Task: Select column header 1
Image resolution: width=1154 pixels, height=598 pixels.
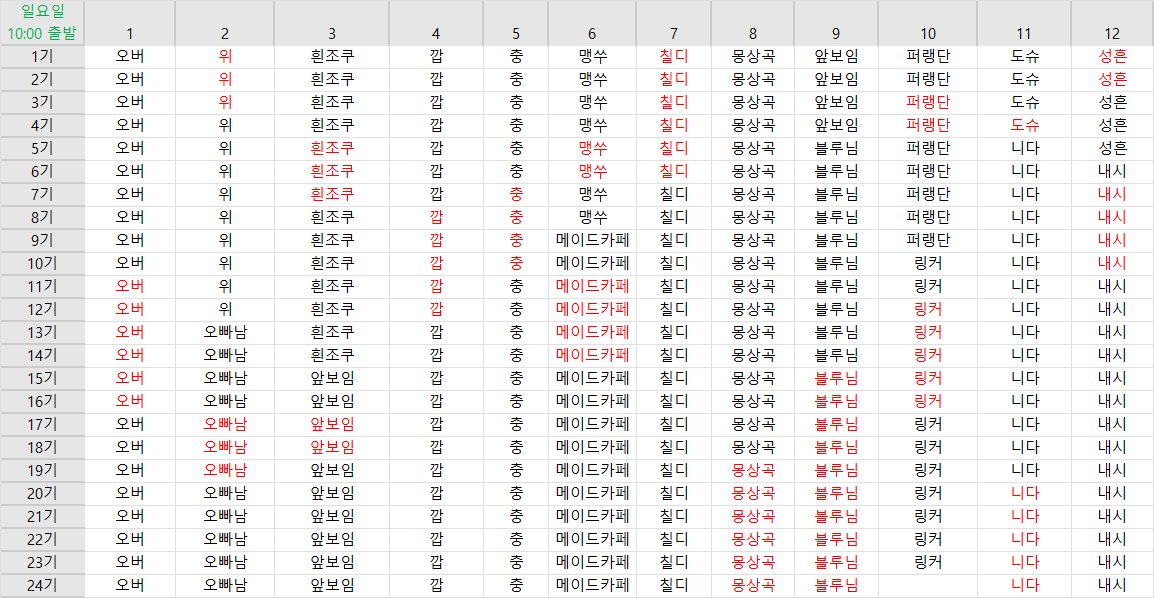Action: 130,23
